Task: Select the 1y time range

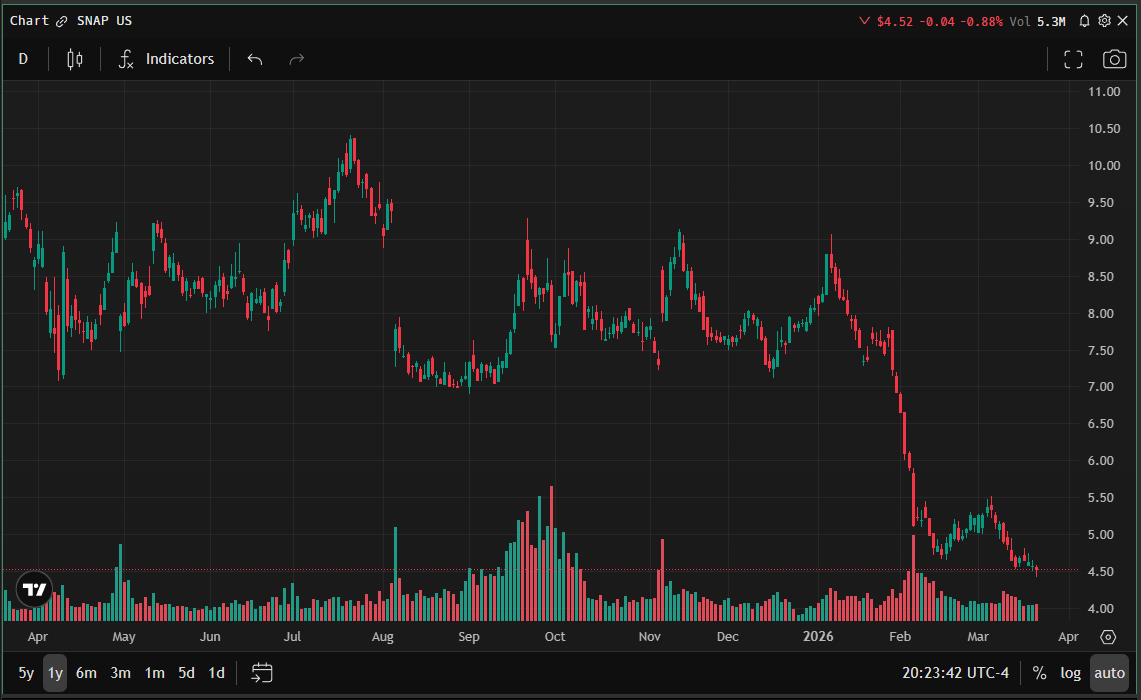Action: tap(55, 673)
